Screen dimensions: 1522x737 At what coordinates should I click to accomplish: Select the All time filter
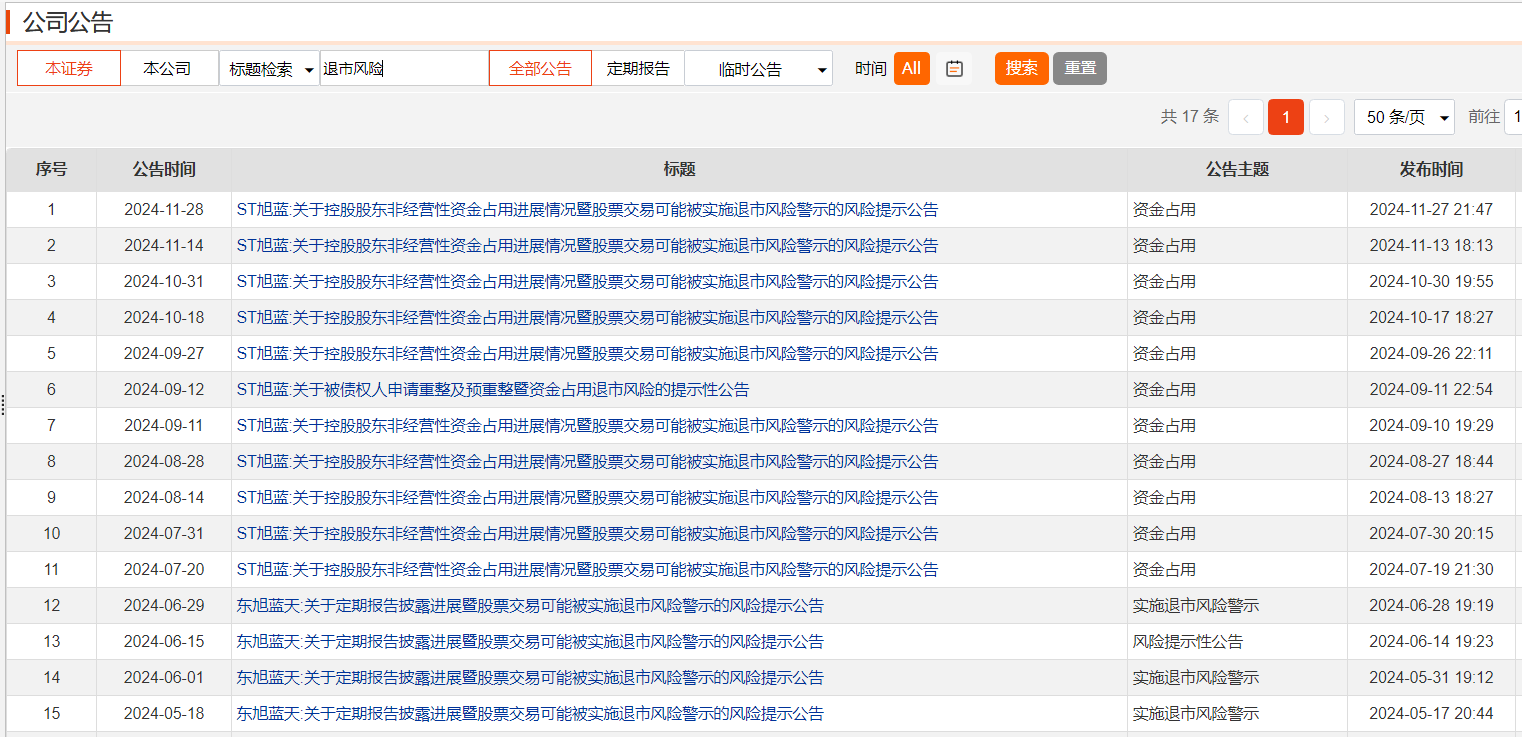(x=911, y=68)
